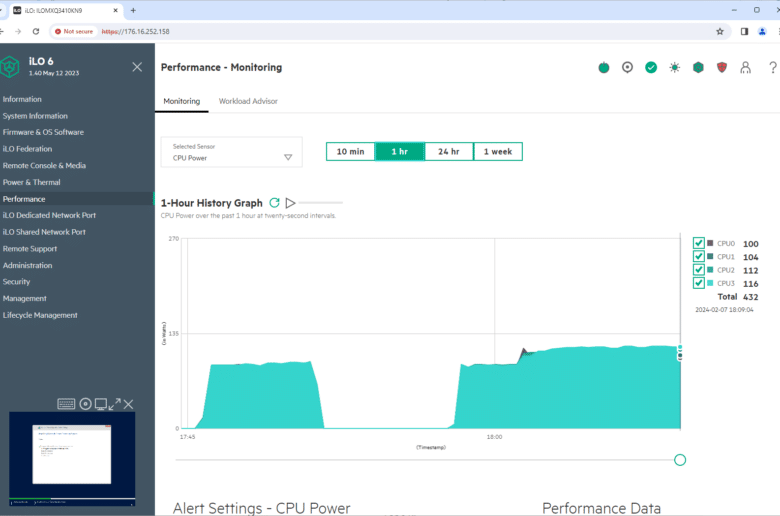Bookmark this page with star icon
The image size is (780, 516).
(720, 31)
